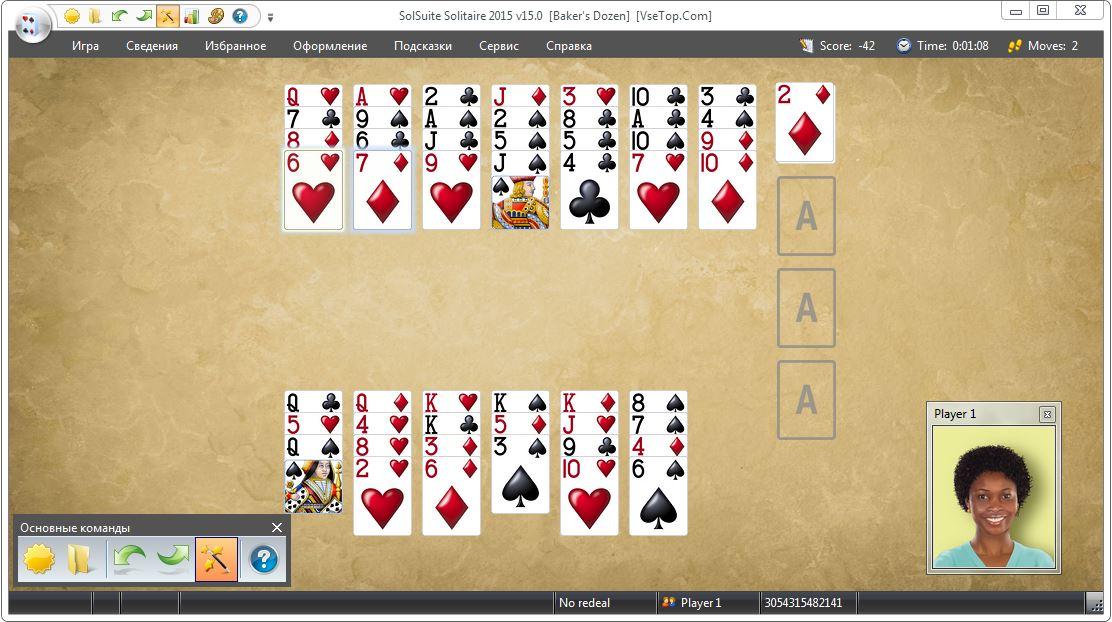Open the appearance palette icon in top toolbar
This screenshot has width=1112, height=622.
[216, 16]
